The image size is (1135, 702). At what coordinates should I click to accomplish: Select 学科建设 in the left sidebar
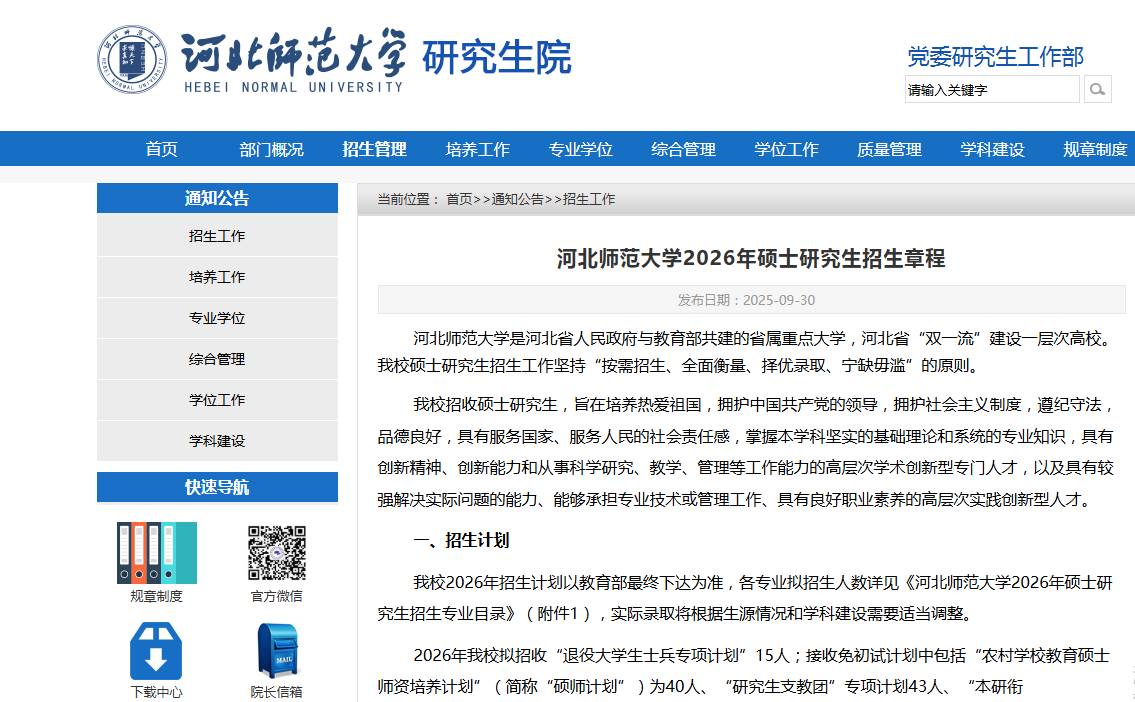217,441
